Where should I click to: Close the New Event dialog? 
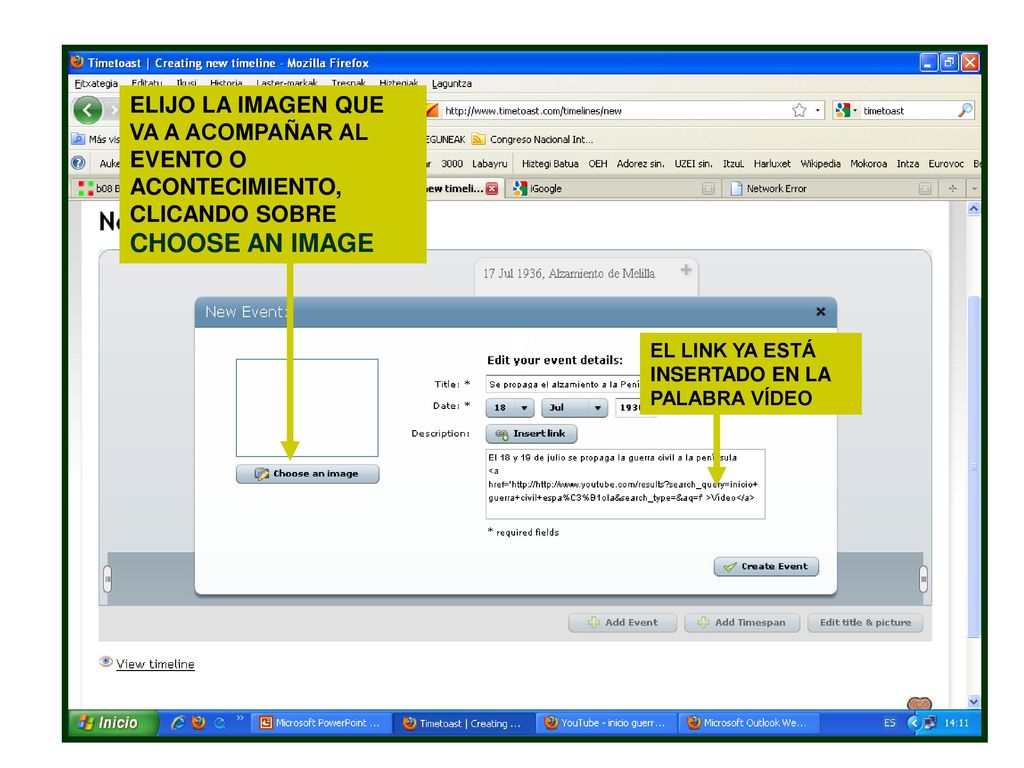coord(820,312)
